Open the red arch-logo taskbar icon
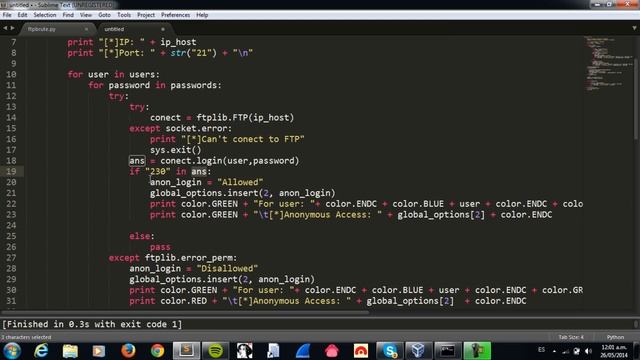Viewport: 640px width, 360px height. click(x=361, y=351)
